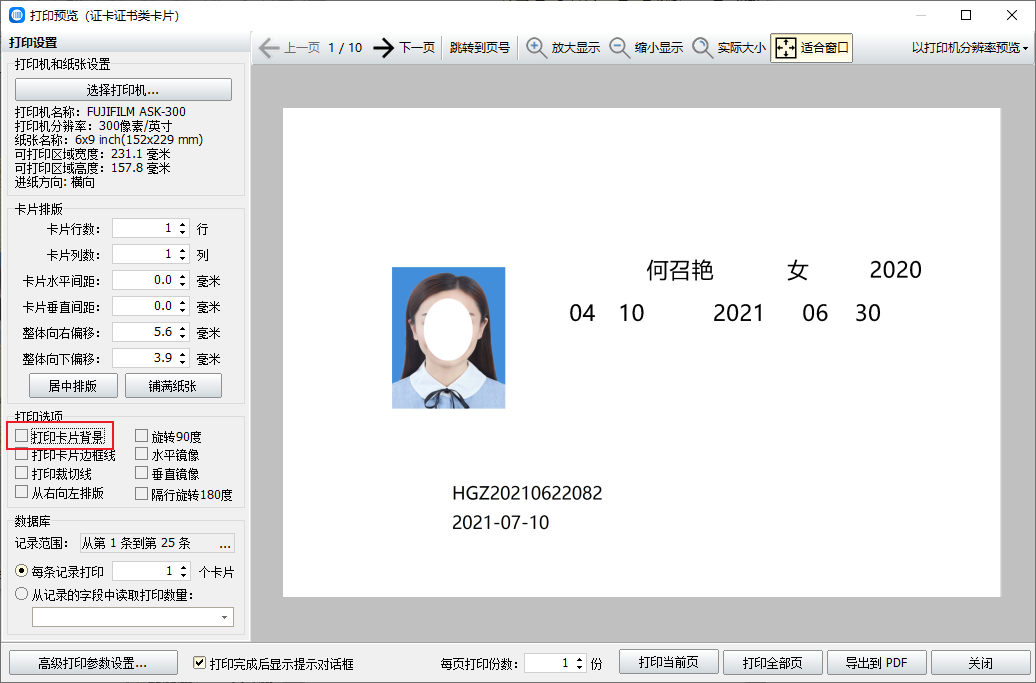This screenshot has height=683, width=1036.
Task: Open record range ellipsis button
Action: tap(225, 543)
